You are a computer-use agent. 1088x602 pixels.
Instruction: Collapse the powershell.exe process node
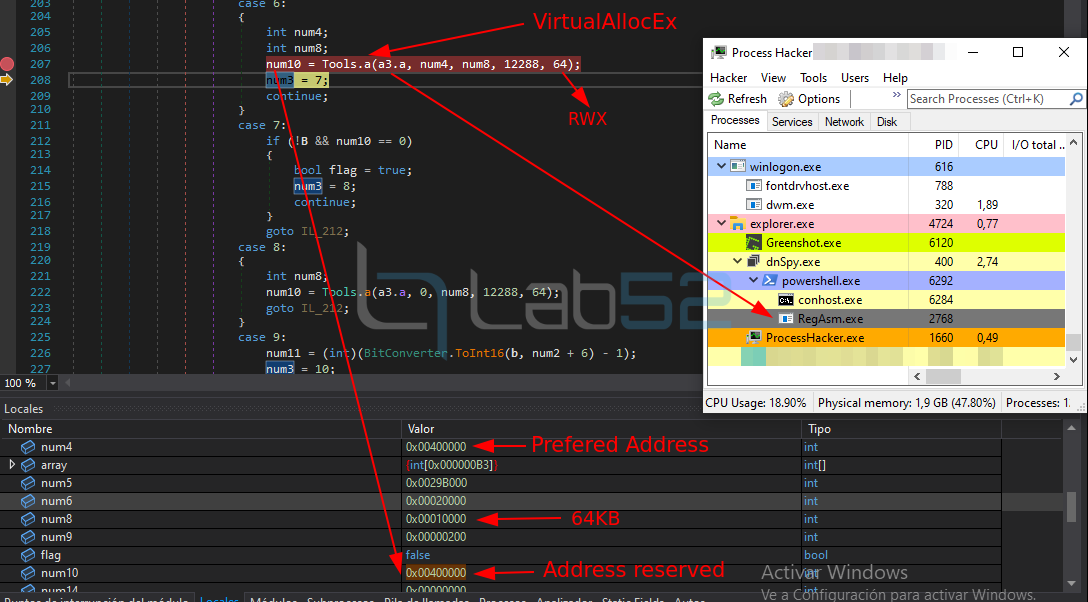(x=754, y=281)
